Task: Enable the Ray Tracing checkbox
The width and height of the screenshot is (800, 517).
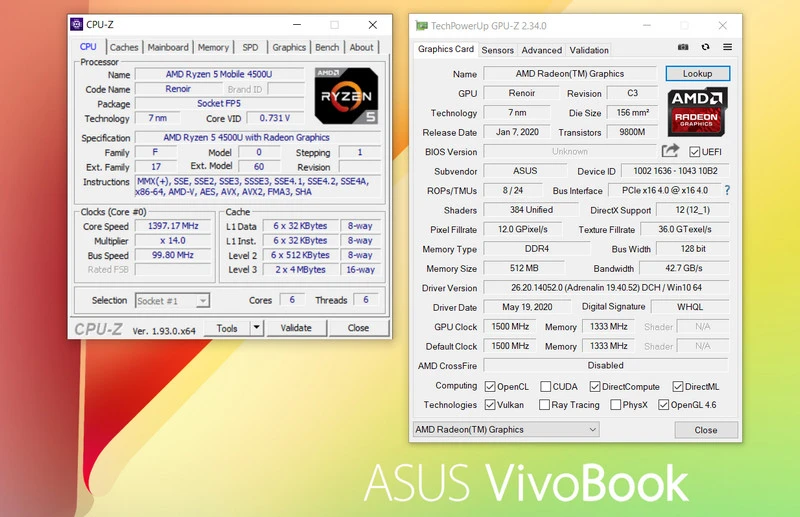Action: pyautogui.click(x=544, y=405)
